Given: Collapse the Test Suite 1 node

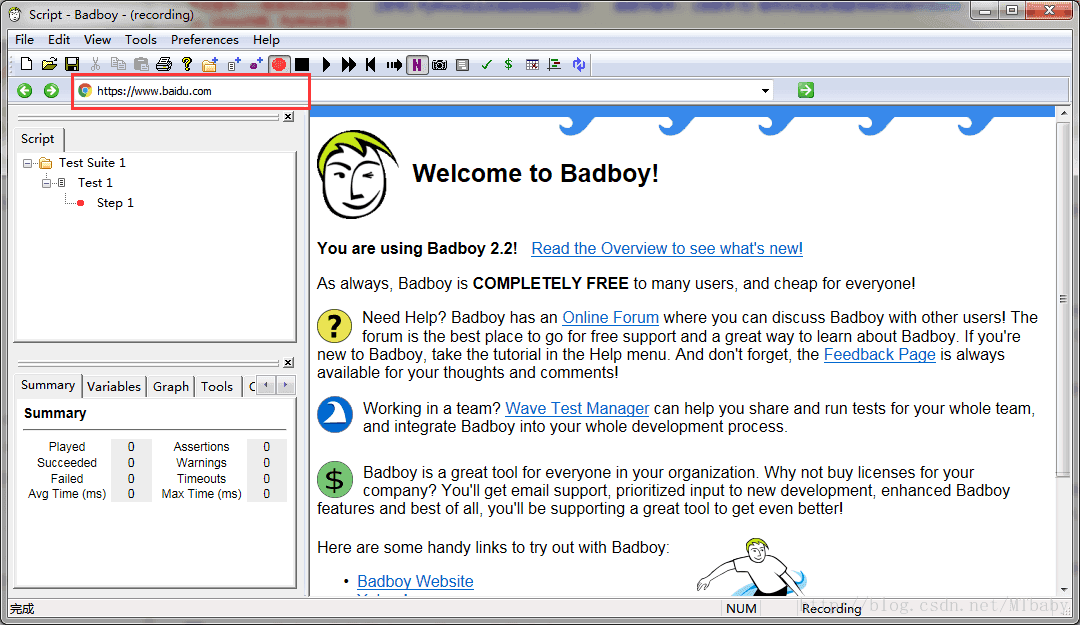Looking at the screenshot, I should (x=28, y=163).
